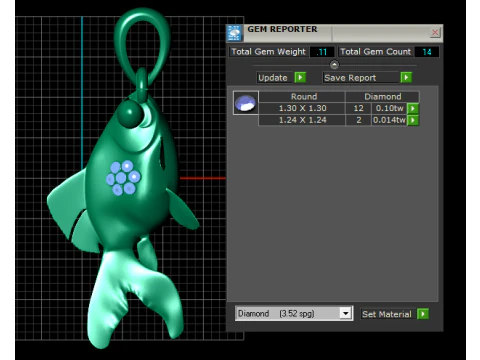Collapse panel using circular up-arrow toggle
Screen dimensions: 480x360
[334, 65]
